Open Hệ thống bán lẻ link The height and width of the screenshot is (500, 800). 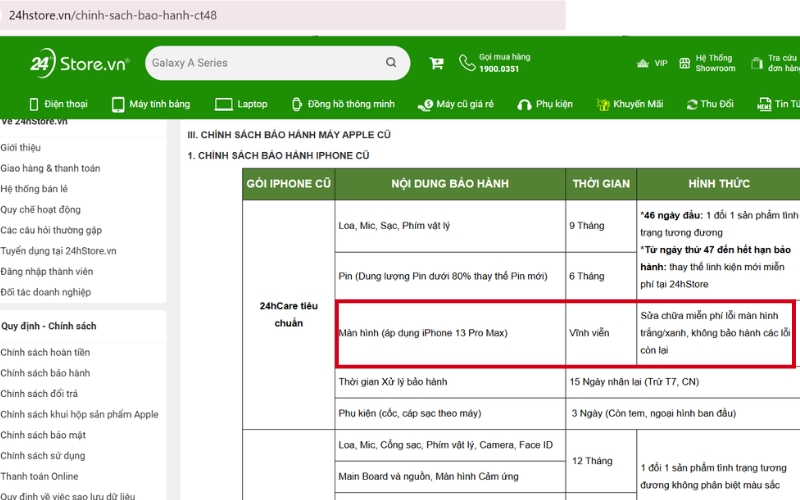pos(34,189)
